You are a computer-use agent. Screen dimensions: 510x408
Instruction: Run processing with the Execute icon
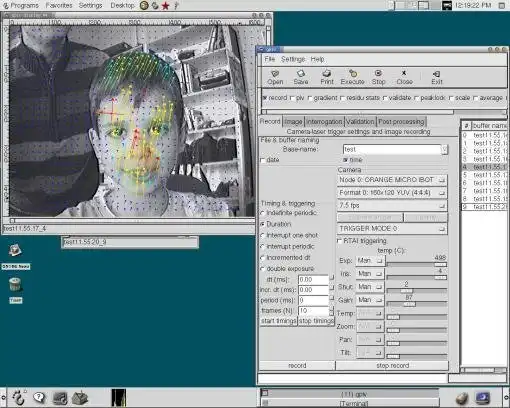coord(352,77)
